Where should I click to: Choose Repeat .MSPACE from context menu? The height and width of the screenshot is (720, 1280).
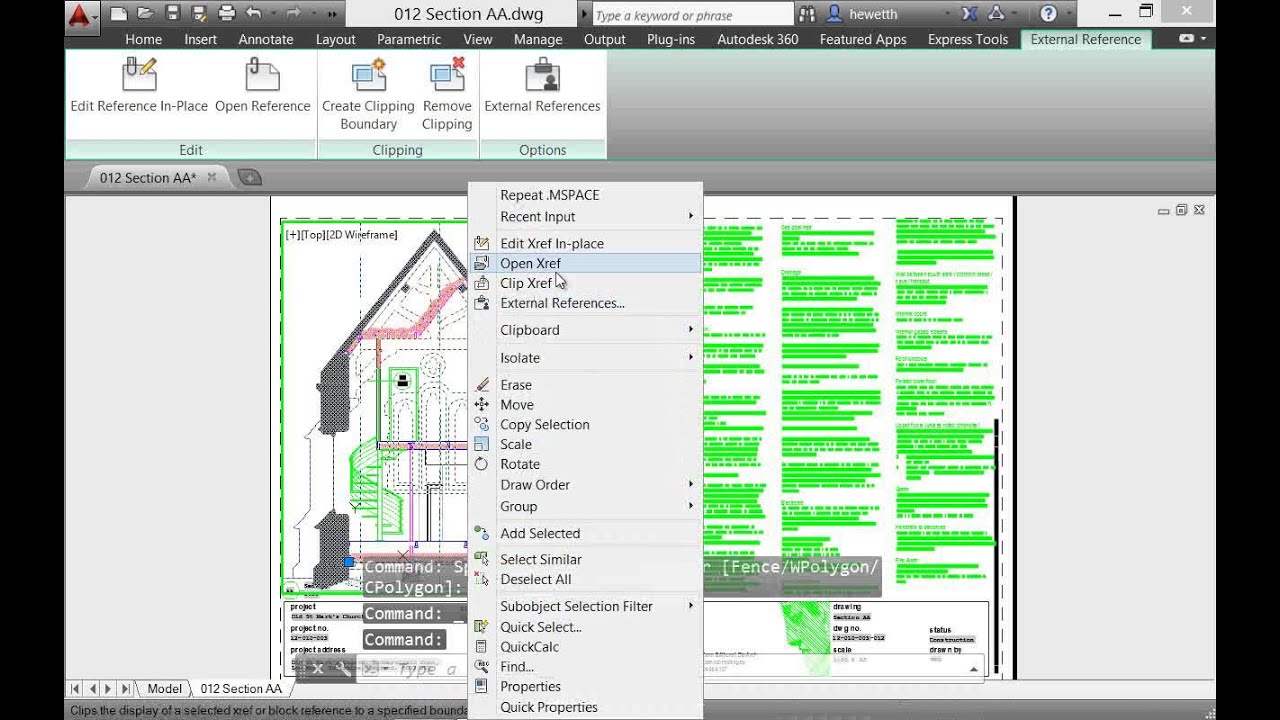(586, 195)
